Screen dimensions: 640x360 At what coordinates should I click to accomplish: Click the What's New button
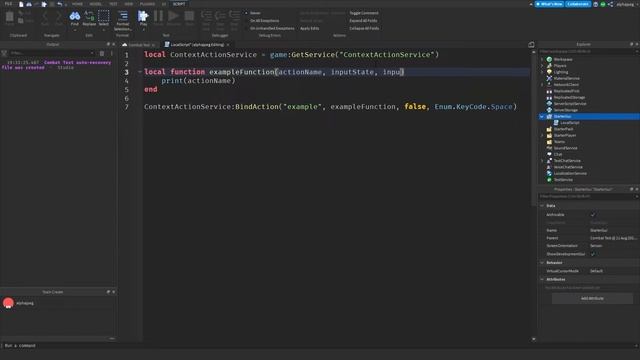(549, 4)
